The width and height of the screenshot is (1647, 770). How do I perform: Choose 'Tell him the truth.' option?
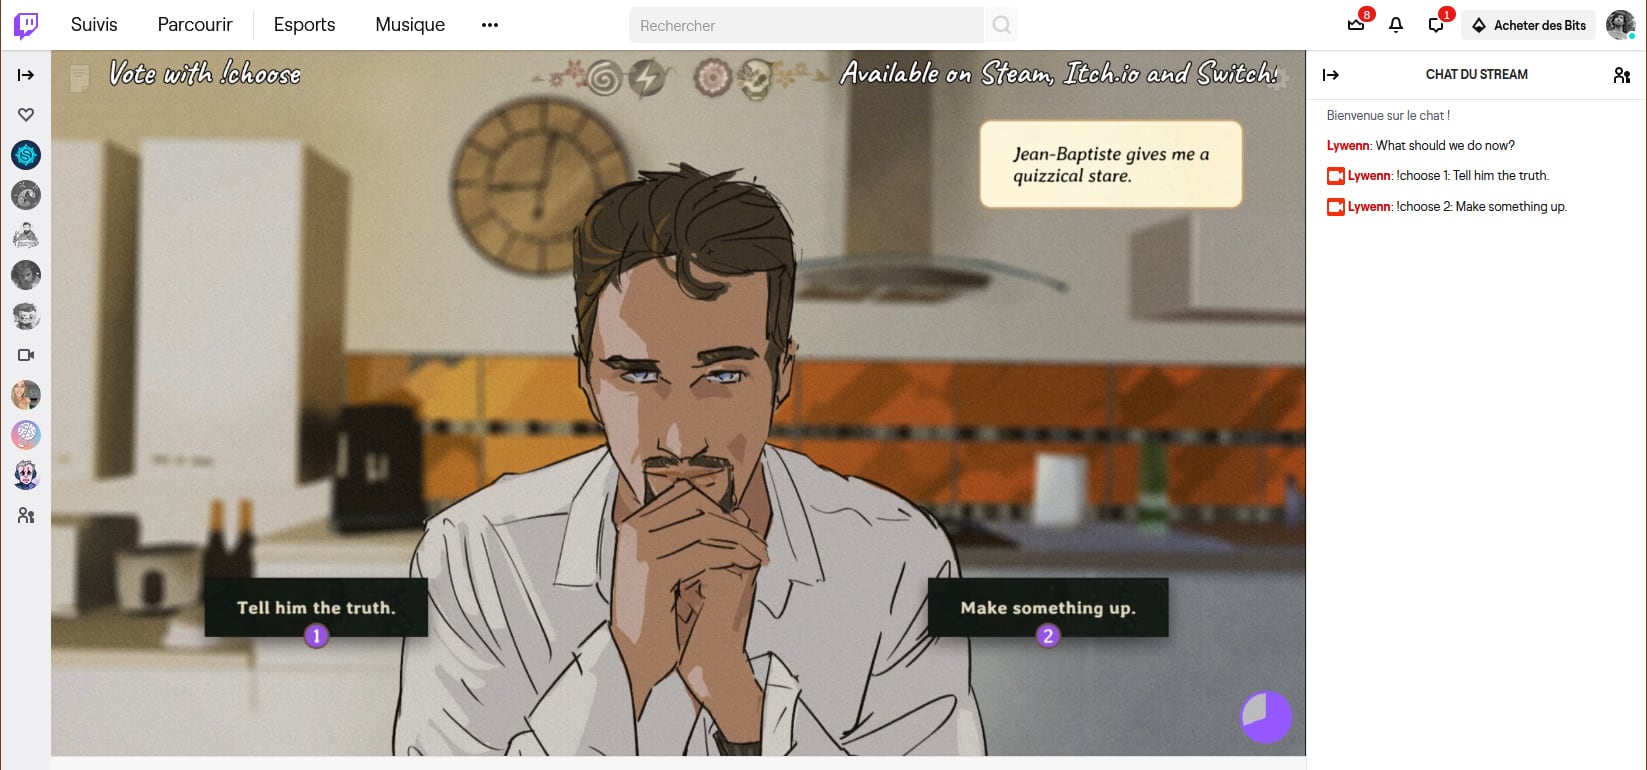(x=316, y=607)
